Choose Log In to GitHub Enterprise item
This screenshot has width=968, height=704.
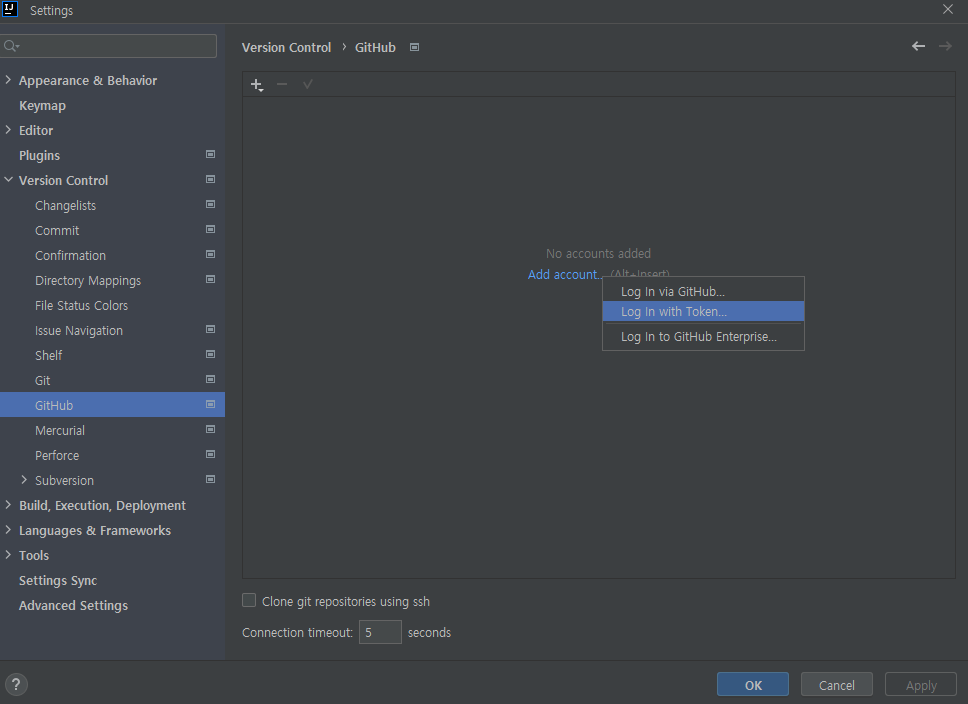(x=703, y=337)
